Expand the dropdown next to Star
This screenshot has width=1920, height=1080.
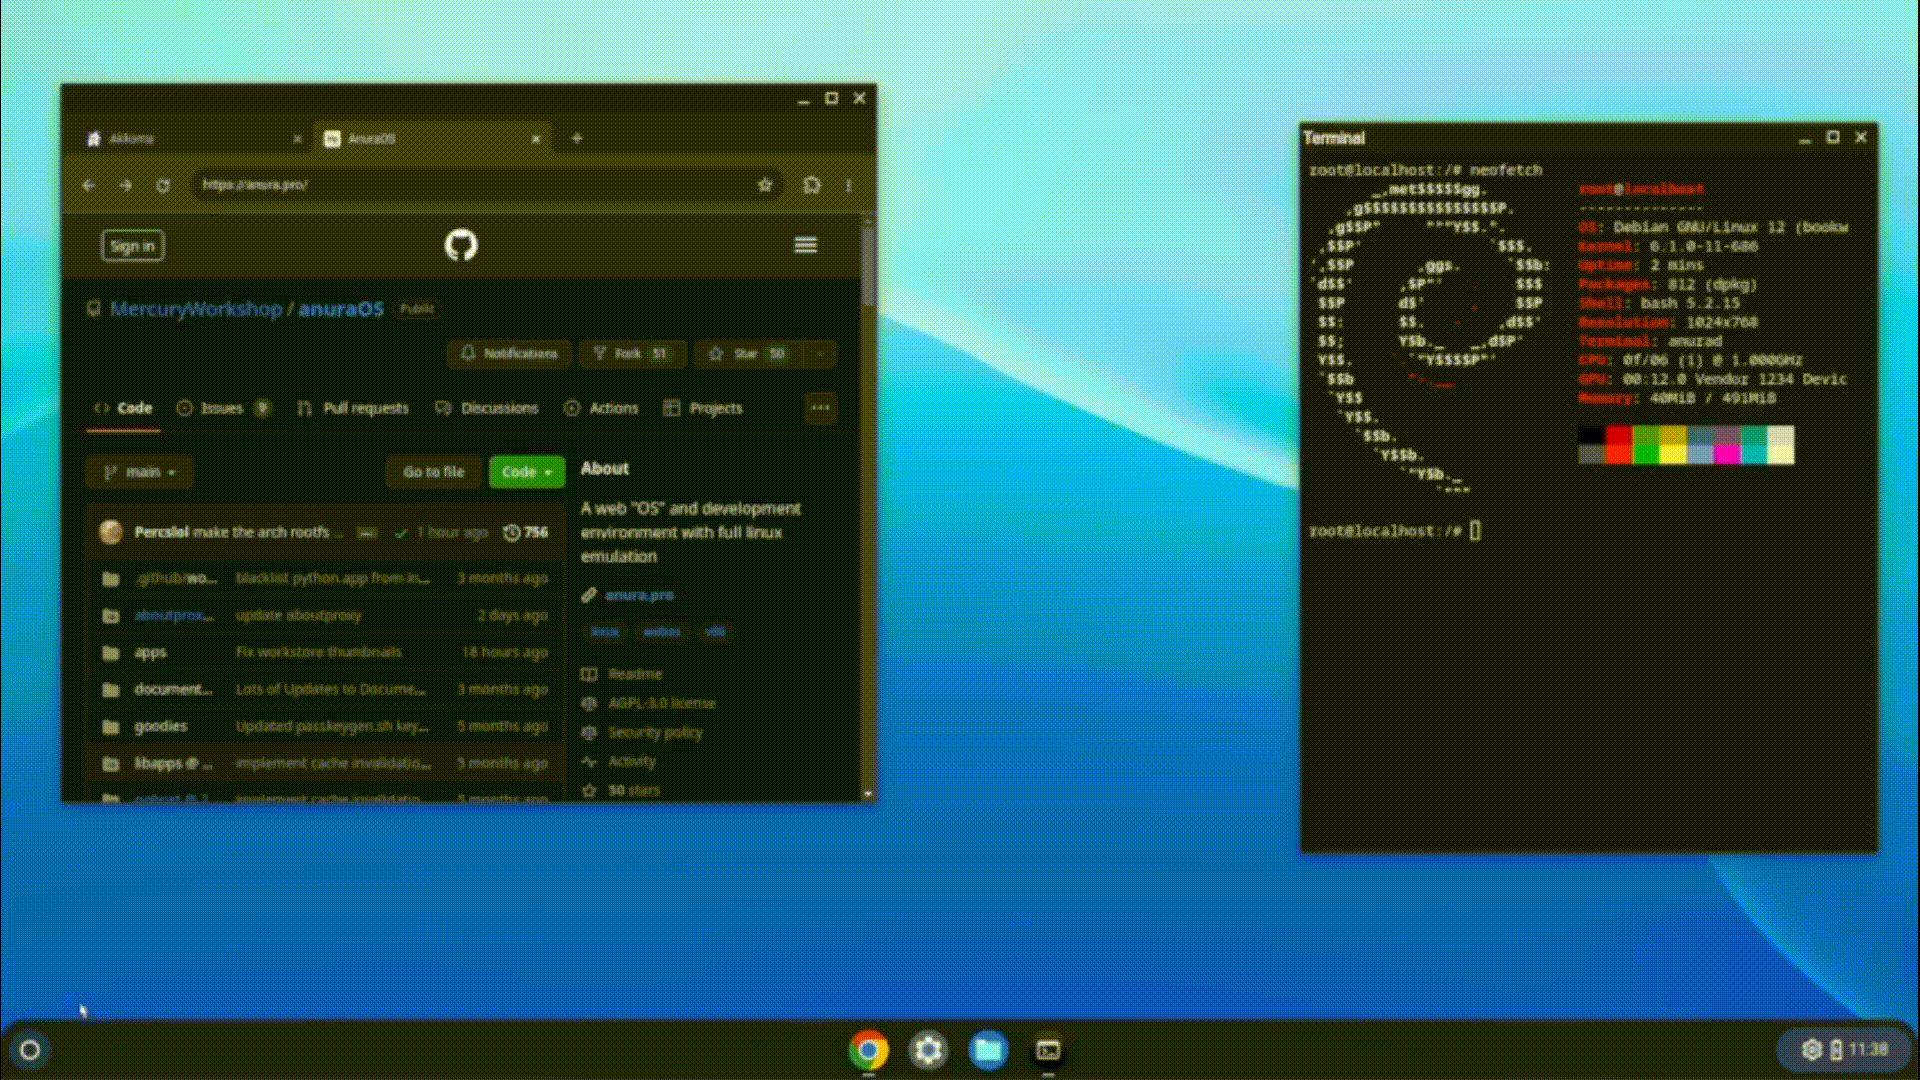[820, 354]
